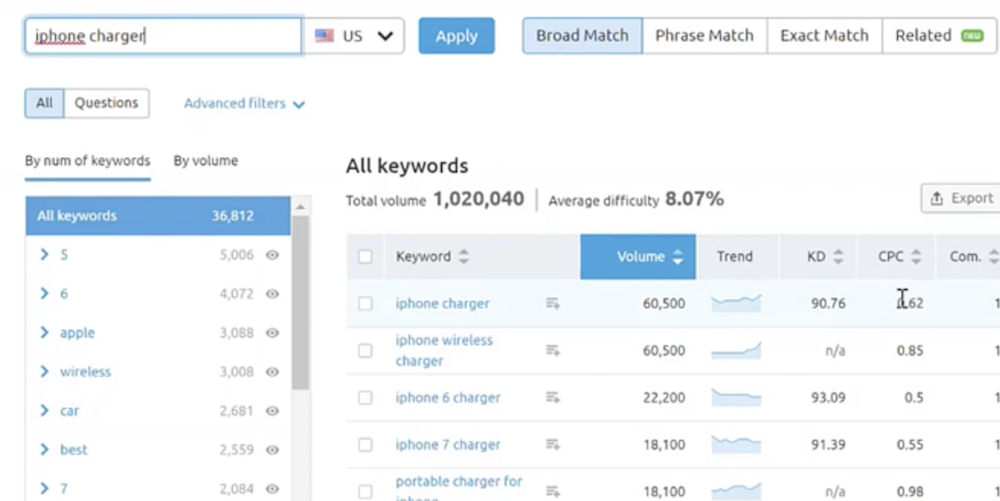Select the Phrase Match tab

pos(705,36)
